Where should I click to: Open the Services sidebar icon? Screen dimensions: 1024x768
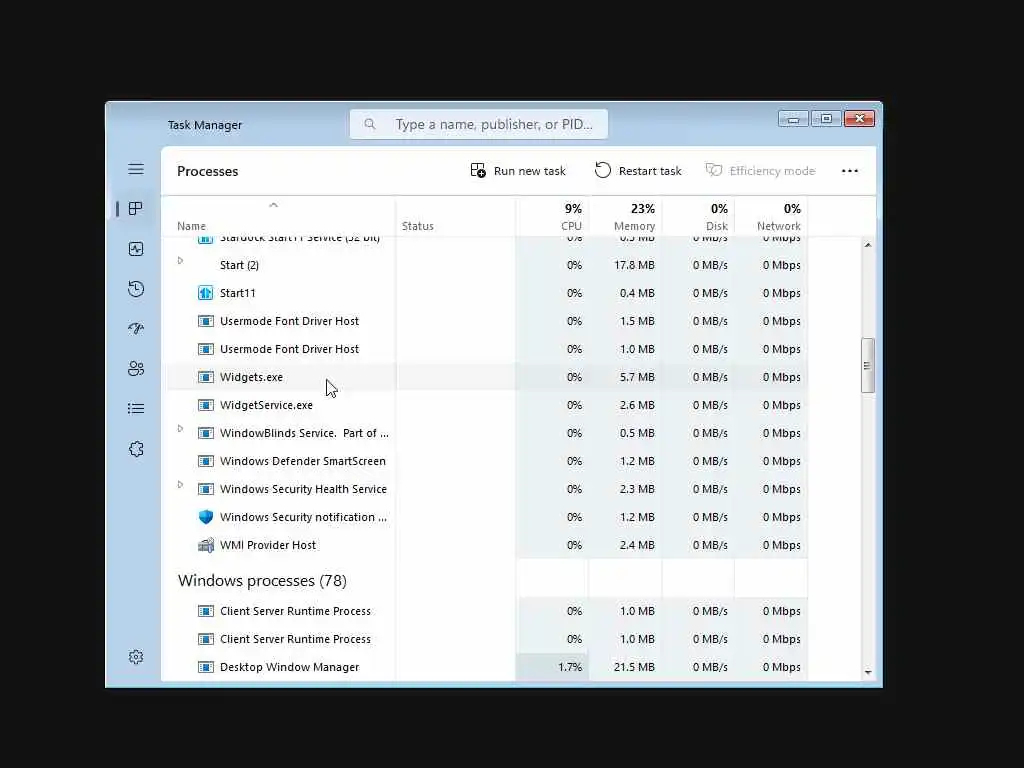(136, 449)
